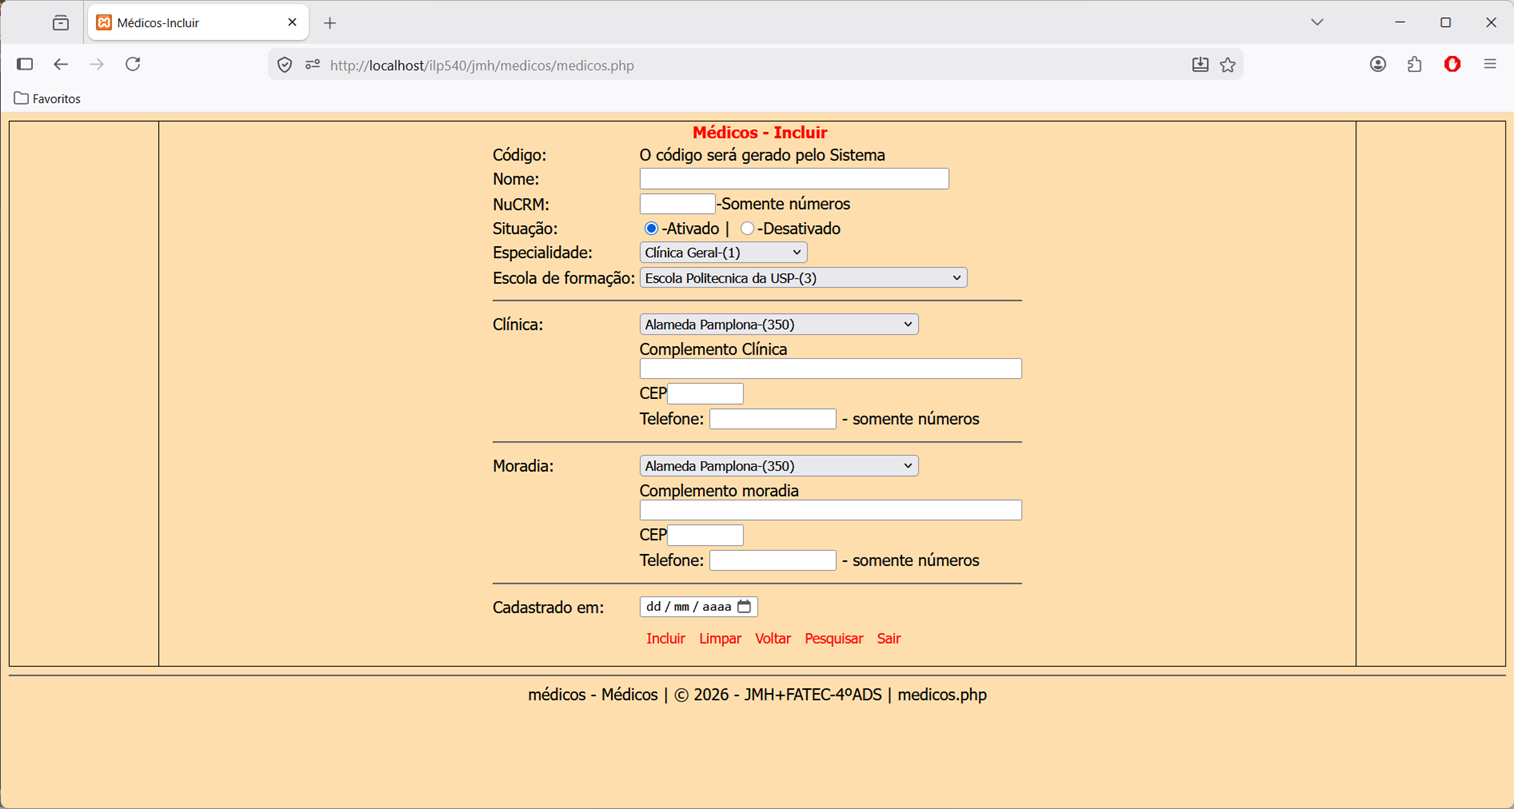1514x809 pixels.
Task: Click the CEP field under Clínica
Action: coord(705,393)
